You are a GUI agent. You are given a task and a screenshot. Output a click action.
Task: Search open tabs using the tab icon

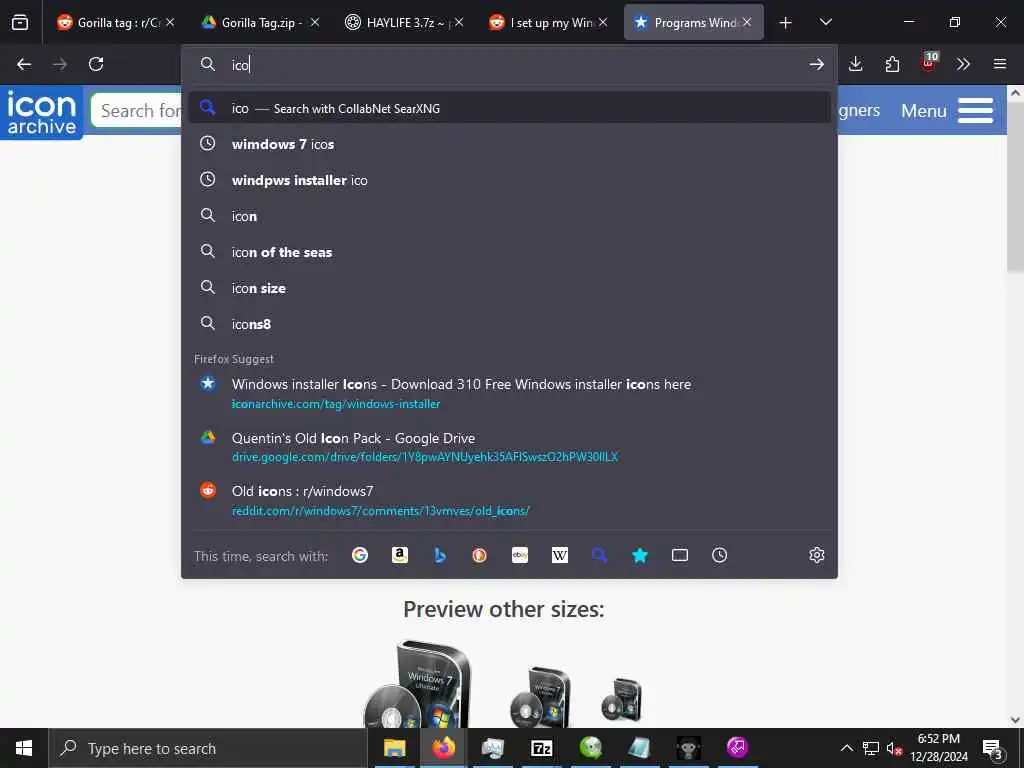tap(680, 555)
